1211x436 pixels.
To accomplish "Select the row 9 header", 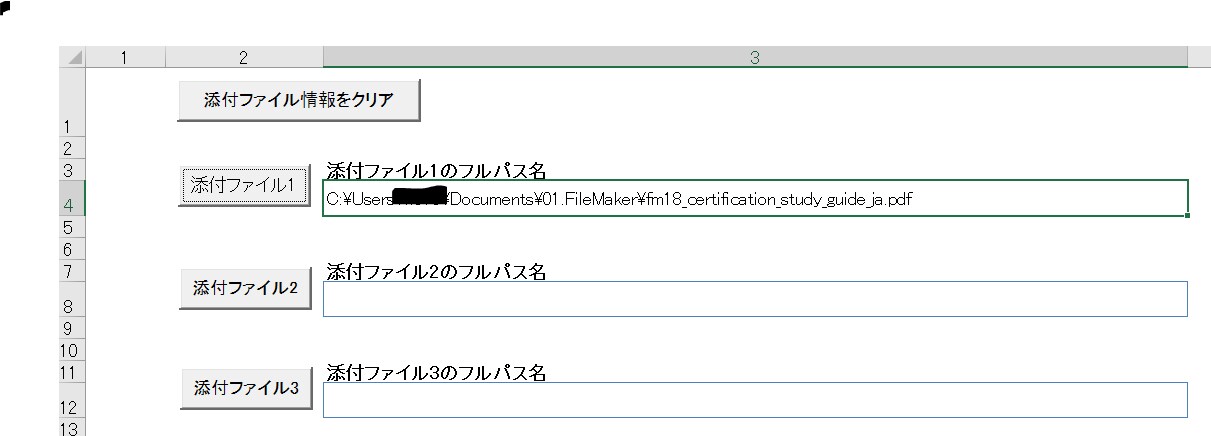I will tap(73, 328).
